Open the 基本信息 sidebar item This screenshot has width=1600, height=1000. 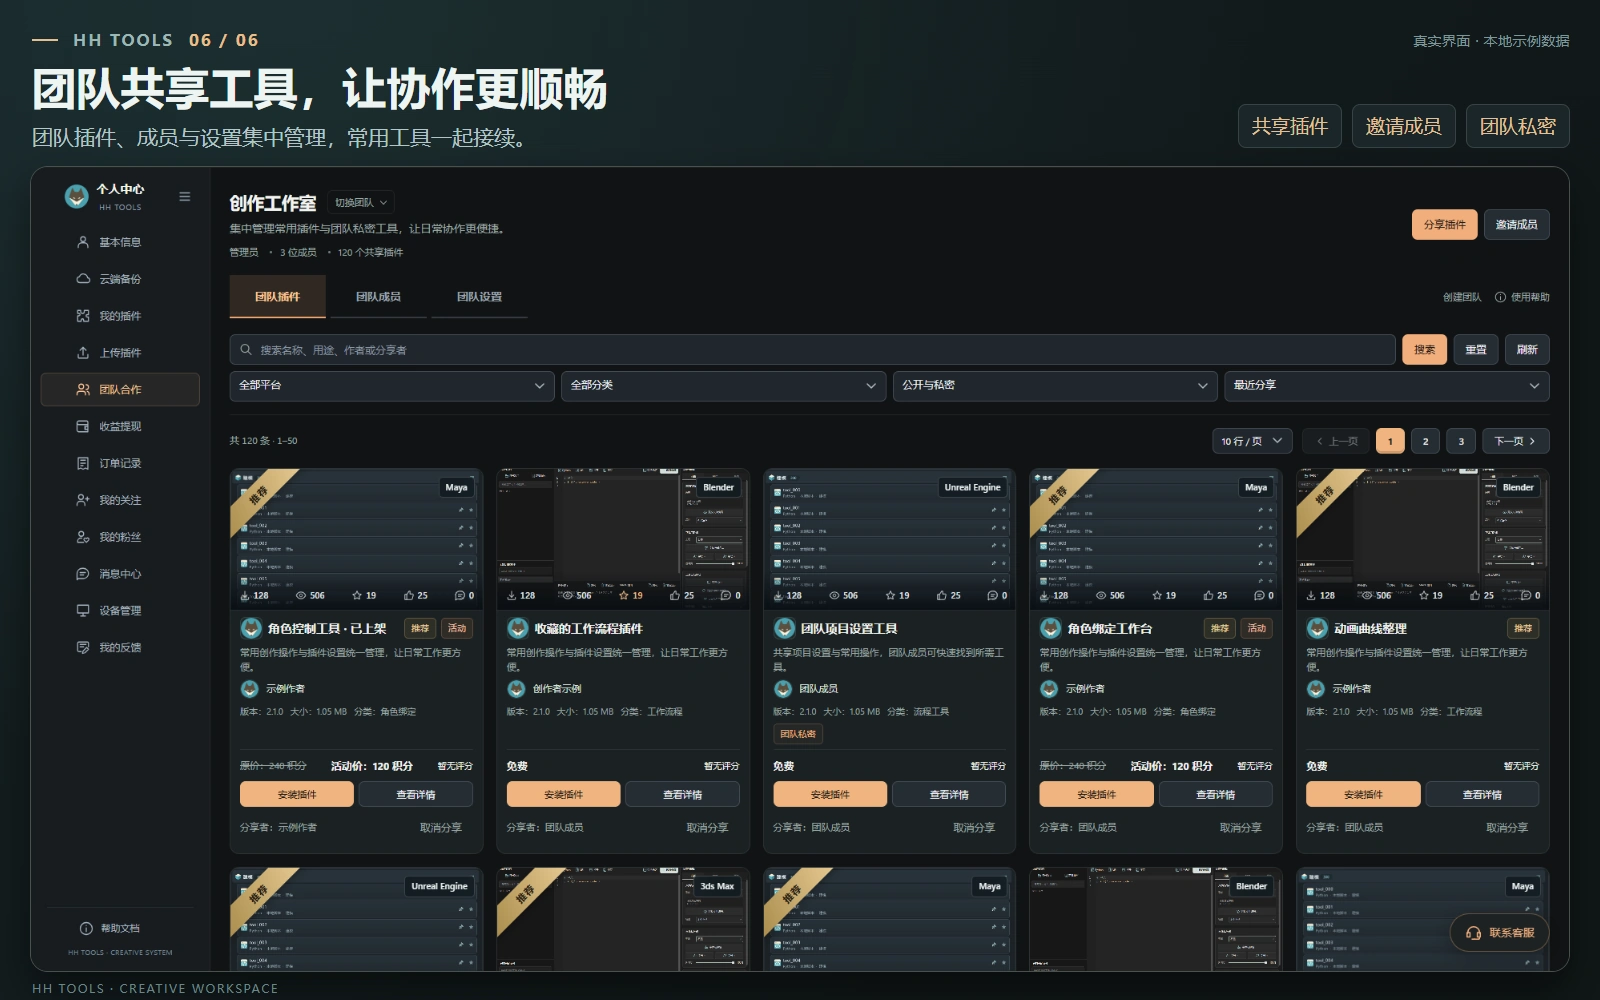120,242
